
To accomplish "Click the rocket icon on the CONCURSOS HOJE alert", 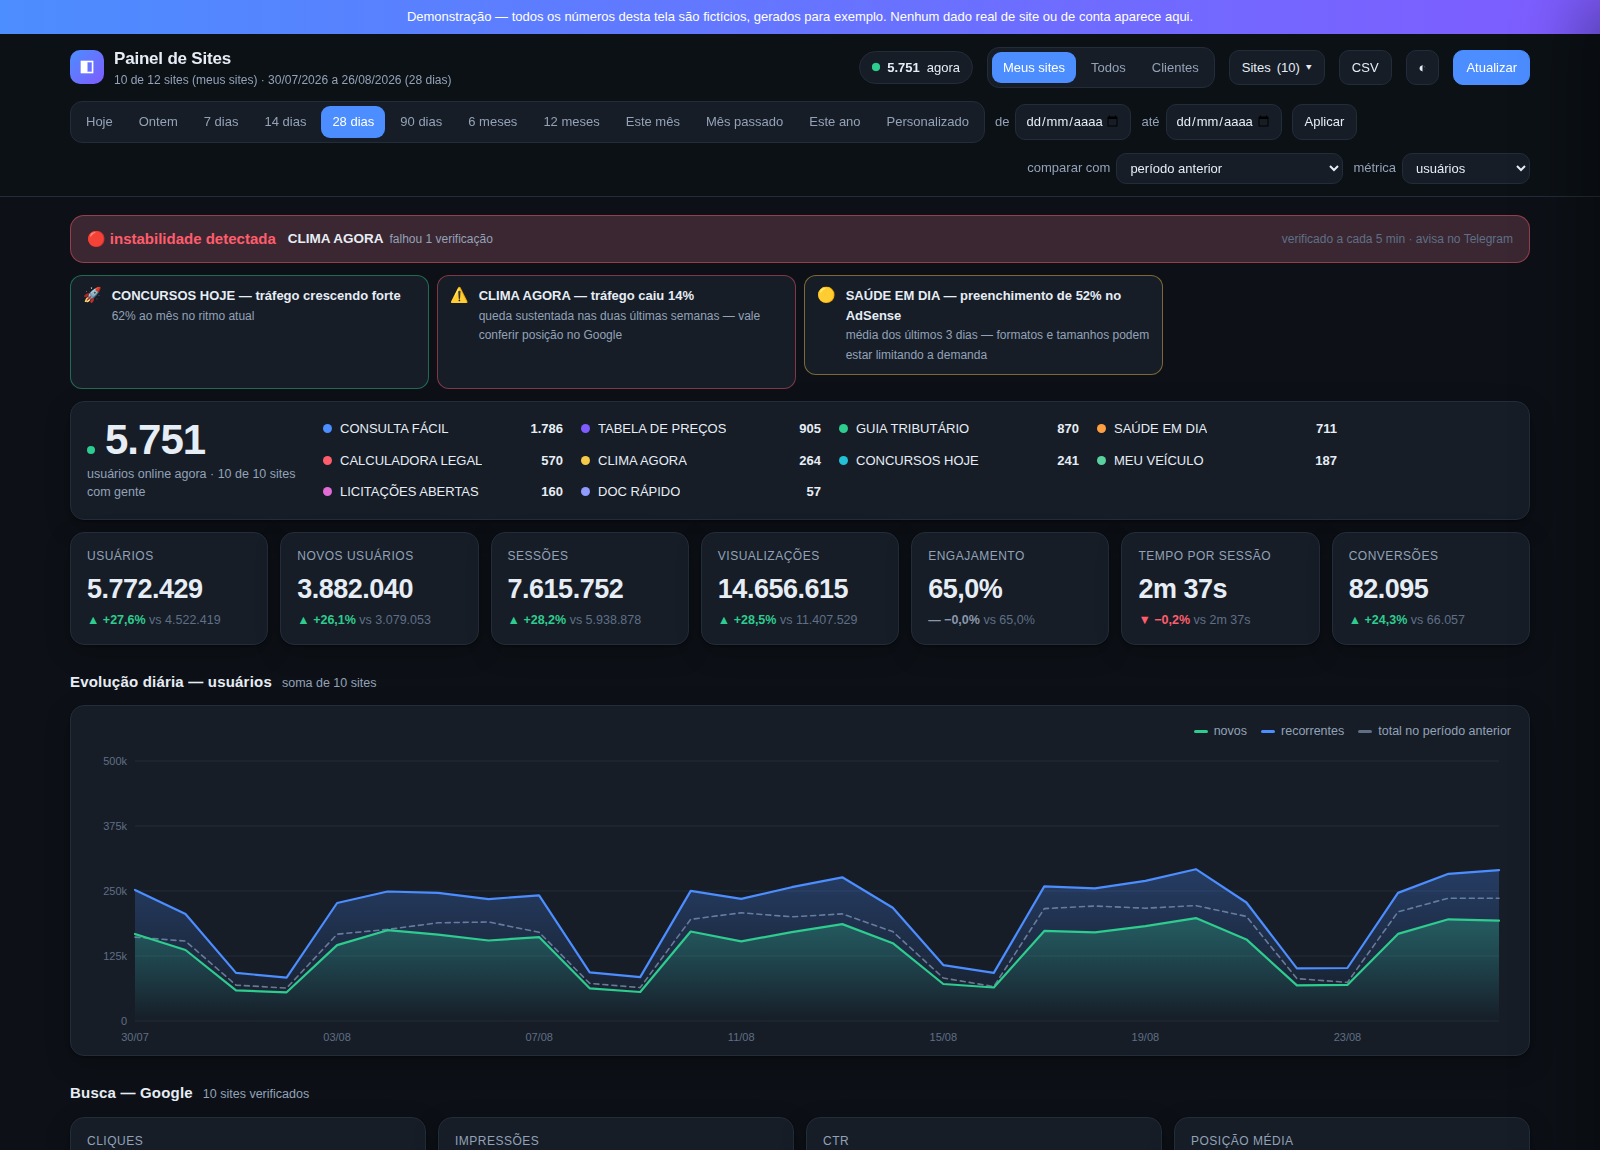I will coord(93,295).
